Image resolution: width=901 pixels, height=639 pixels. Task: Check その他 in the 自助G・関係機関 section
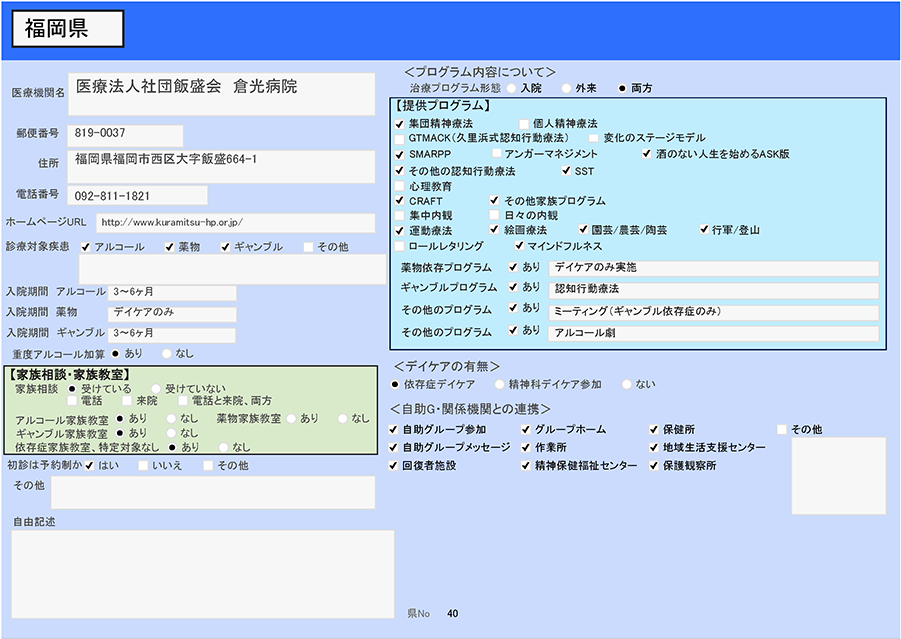(782, 430)
